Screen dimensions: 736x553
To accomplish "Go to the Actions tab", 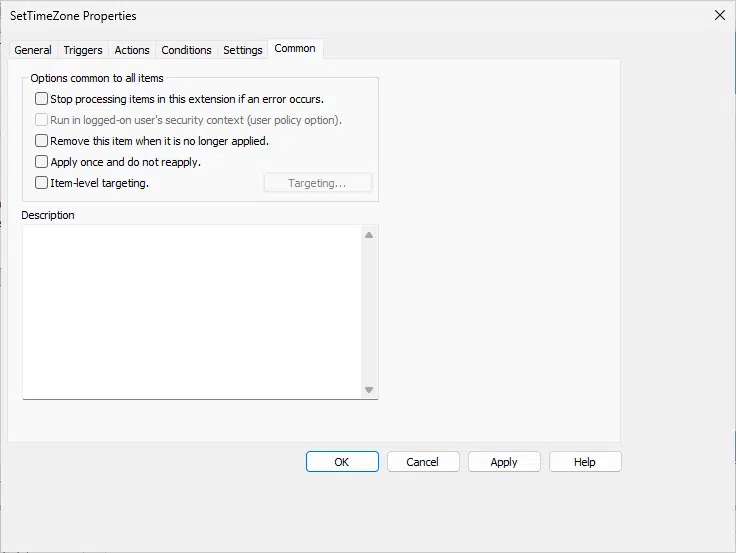I will click(x=132, y=50).
